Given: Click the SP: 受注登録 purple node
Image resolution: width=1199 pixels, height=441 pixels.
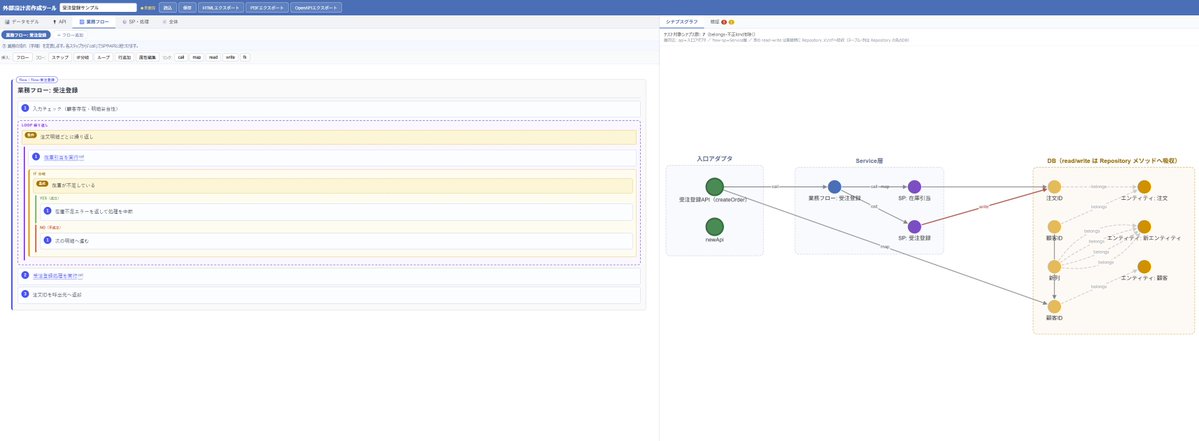Looking at the screenshot, I should click(914, 226).
